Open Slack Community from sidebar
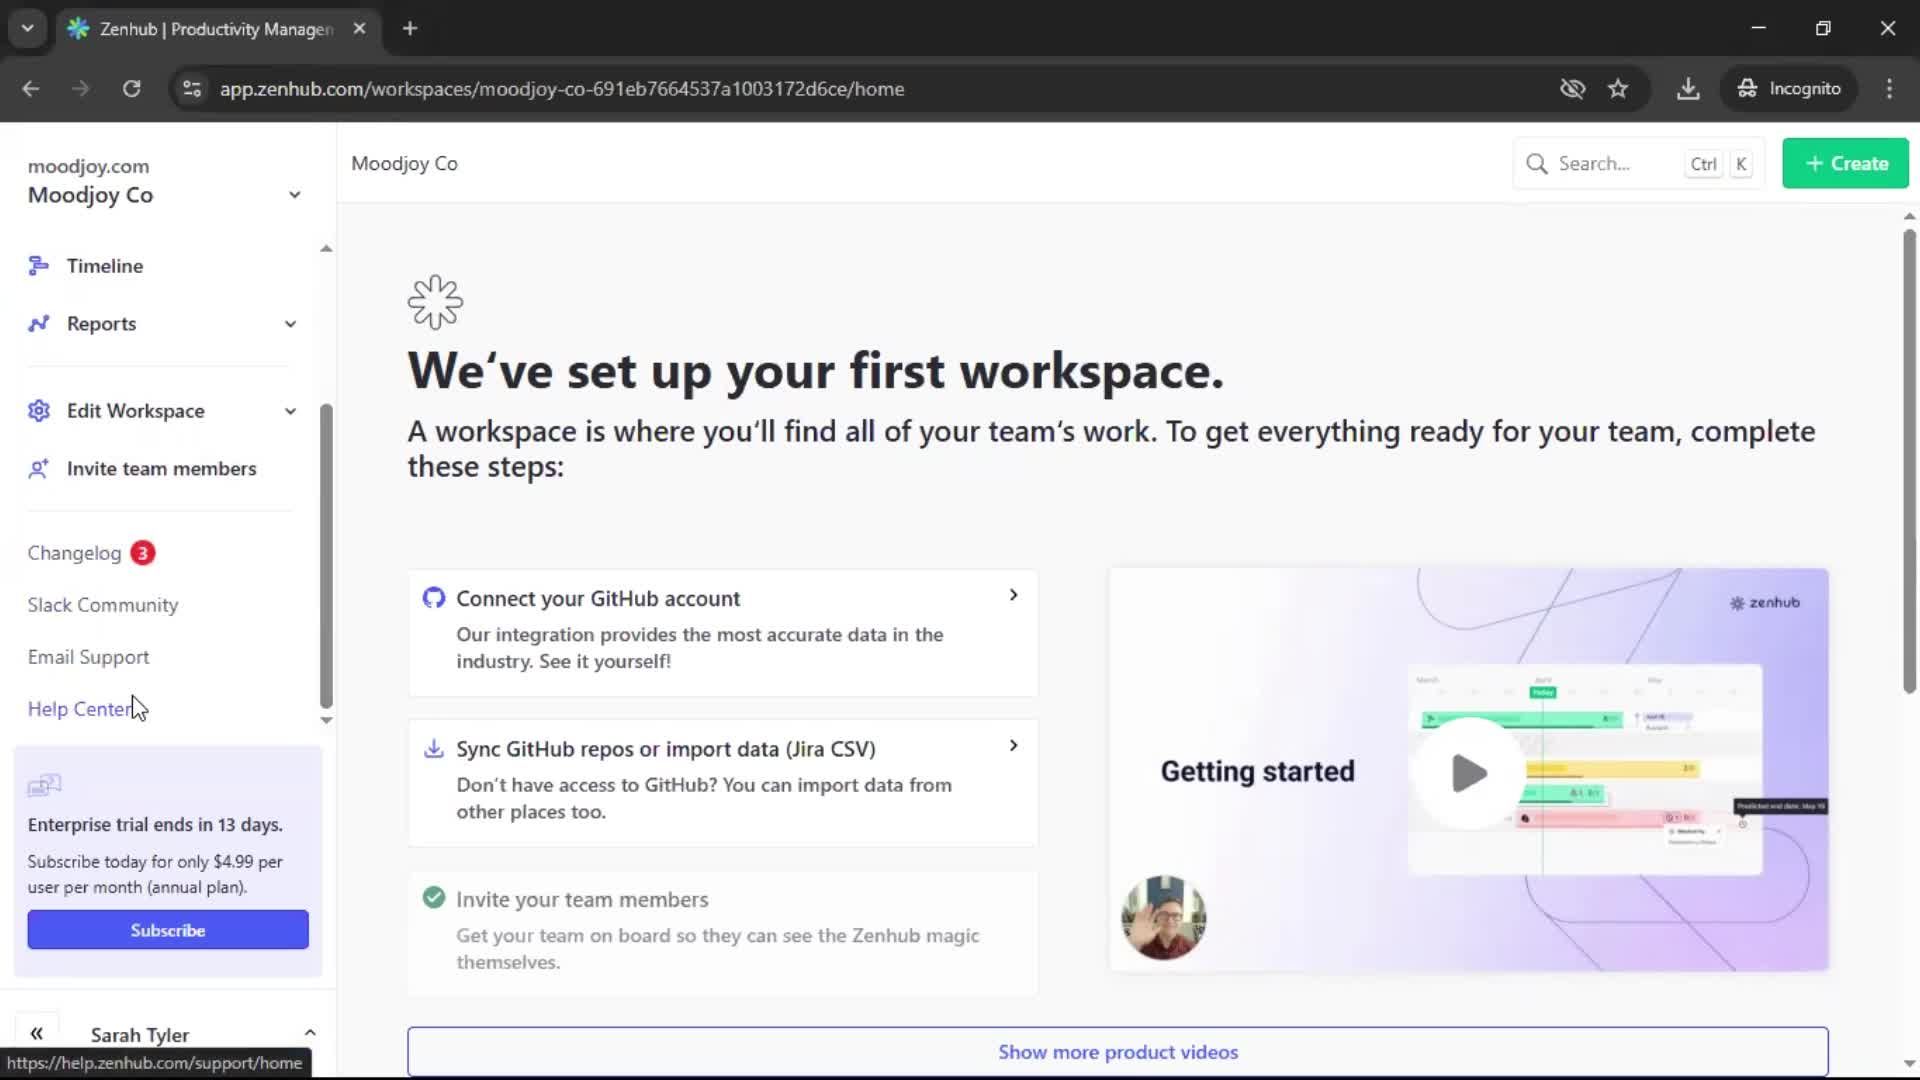Image resolution: width=1920 pixels, height=1080 pixels. coord(102,604)
